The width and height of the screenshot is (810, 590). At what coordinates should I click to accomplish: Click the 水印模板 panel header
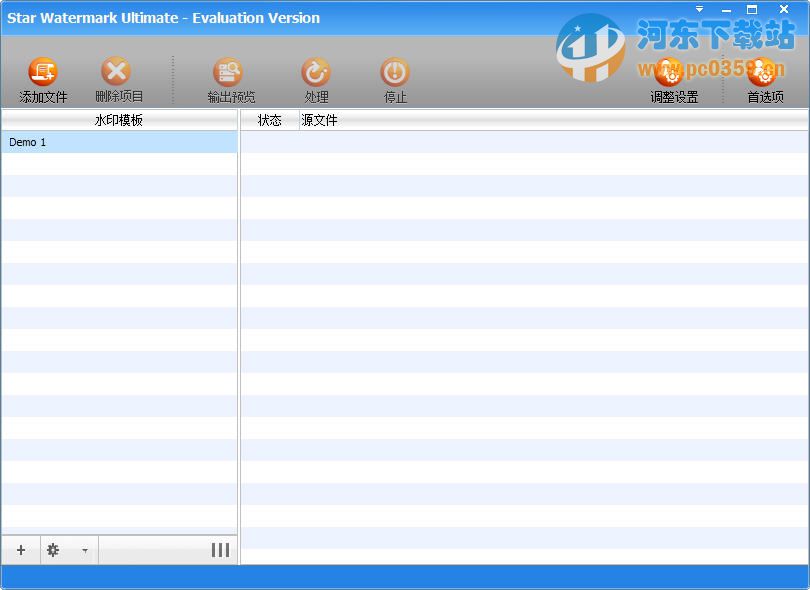click(x=119, y=119)
